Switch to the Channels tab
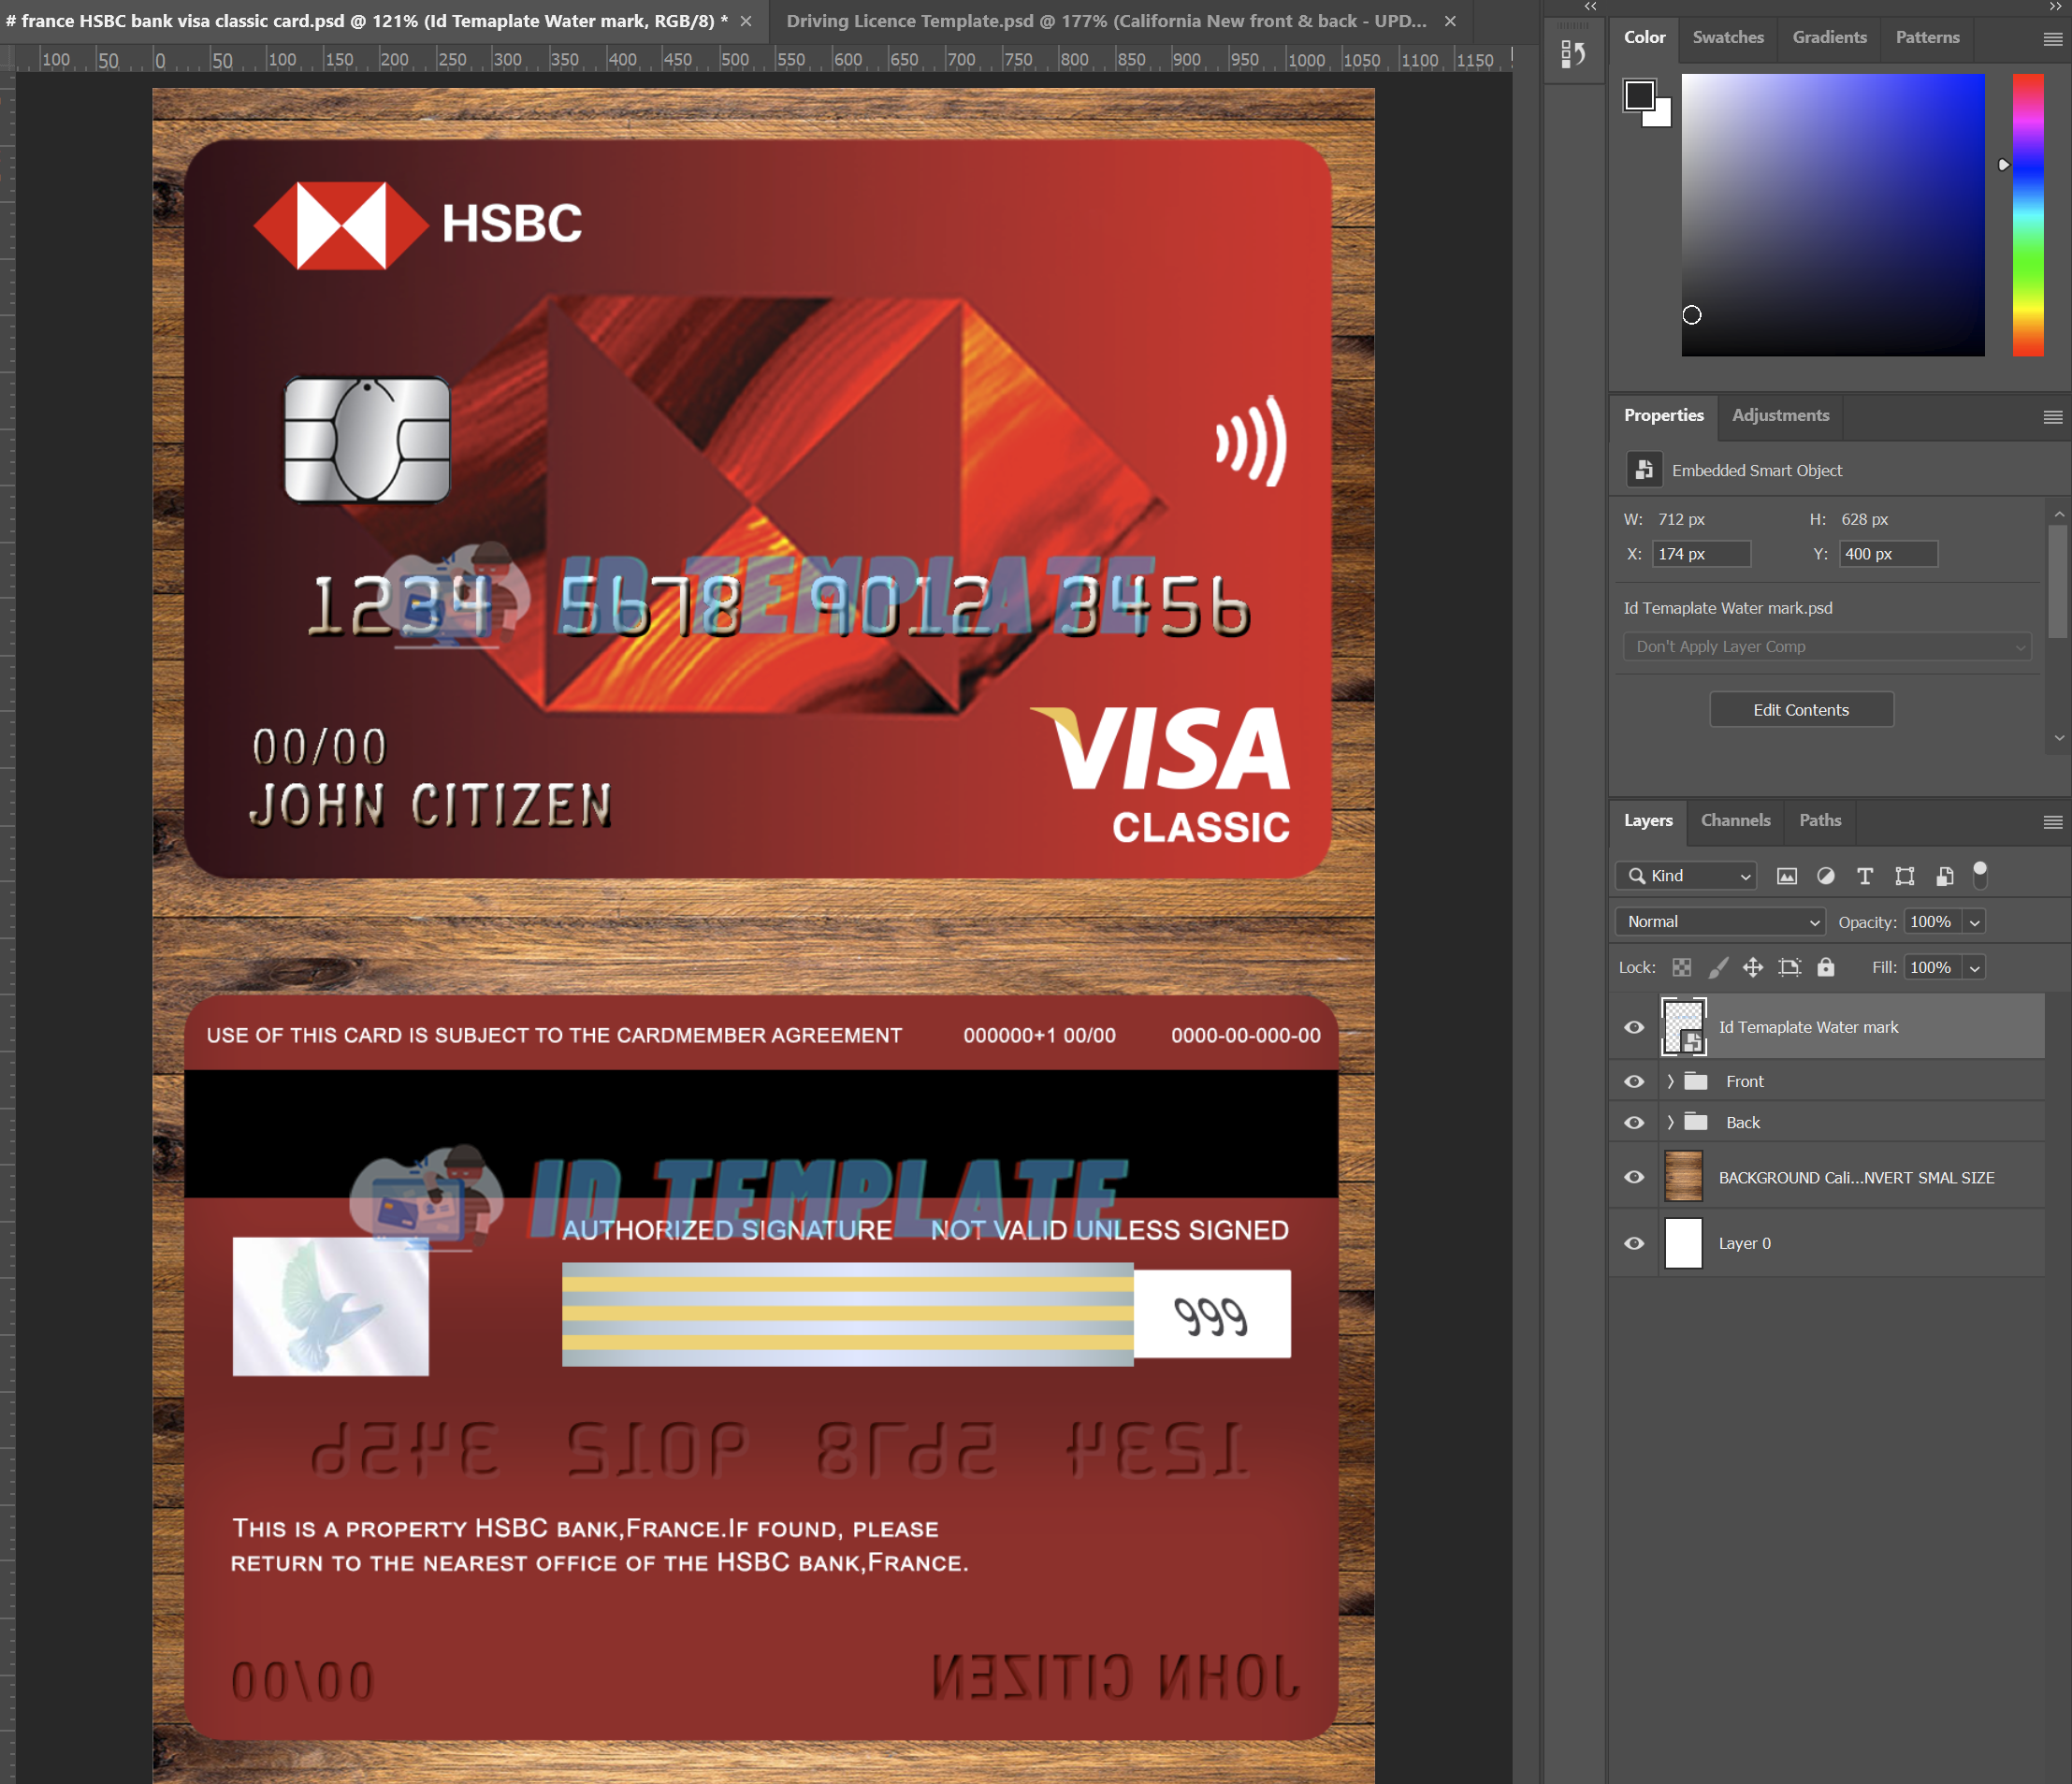This screenshot has height=1784, width=2072. click(1735, 820)
